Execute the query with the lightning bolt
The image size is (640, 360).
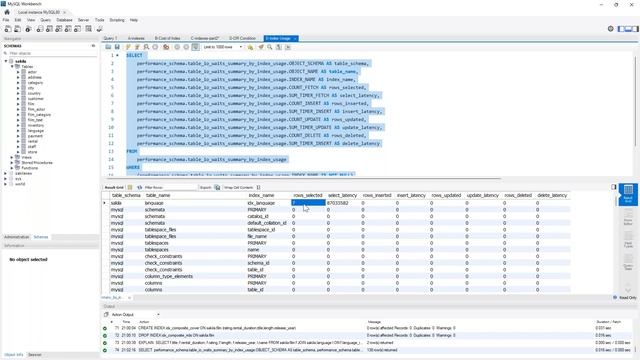128,47
